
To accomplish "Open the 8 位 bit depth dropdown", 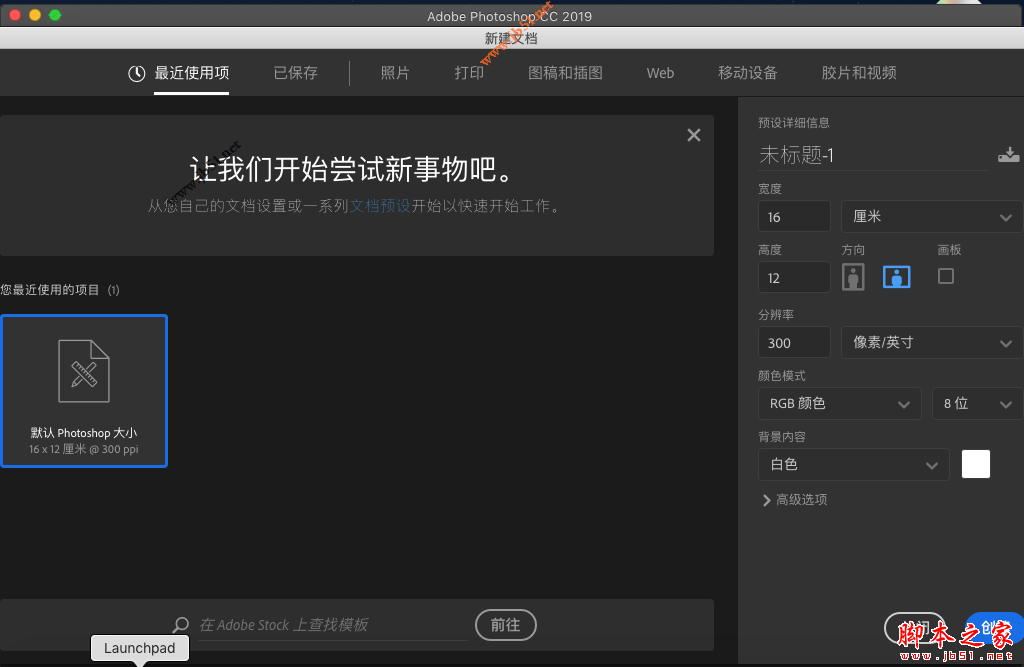I will [x=977, y=404].
